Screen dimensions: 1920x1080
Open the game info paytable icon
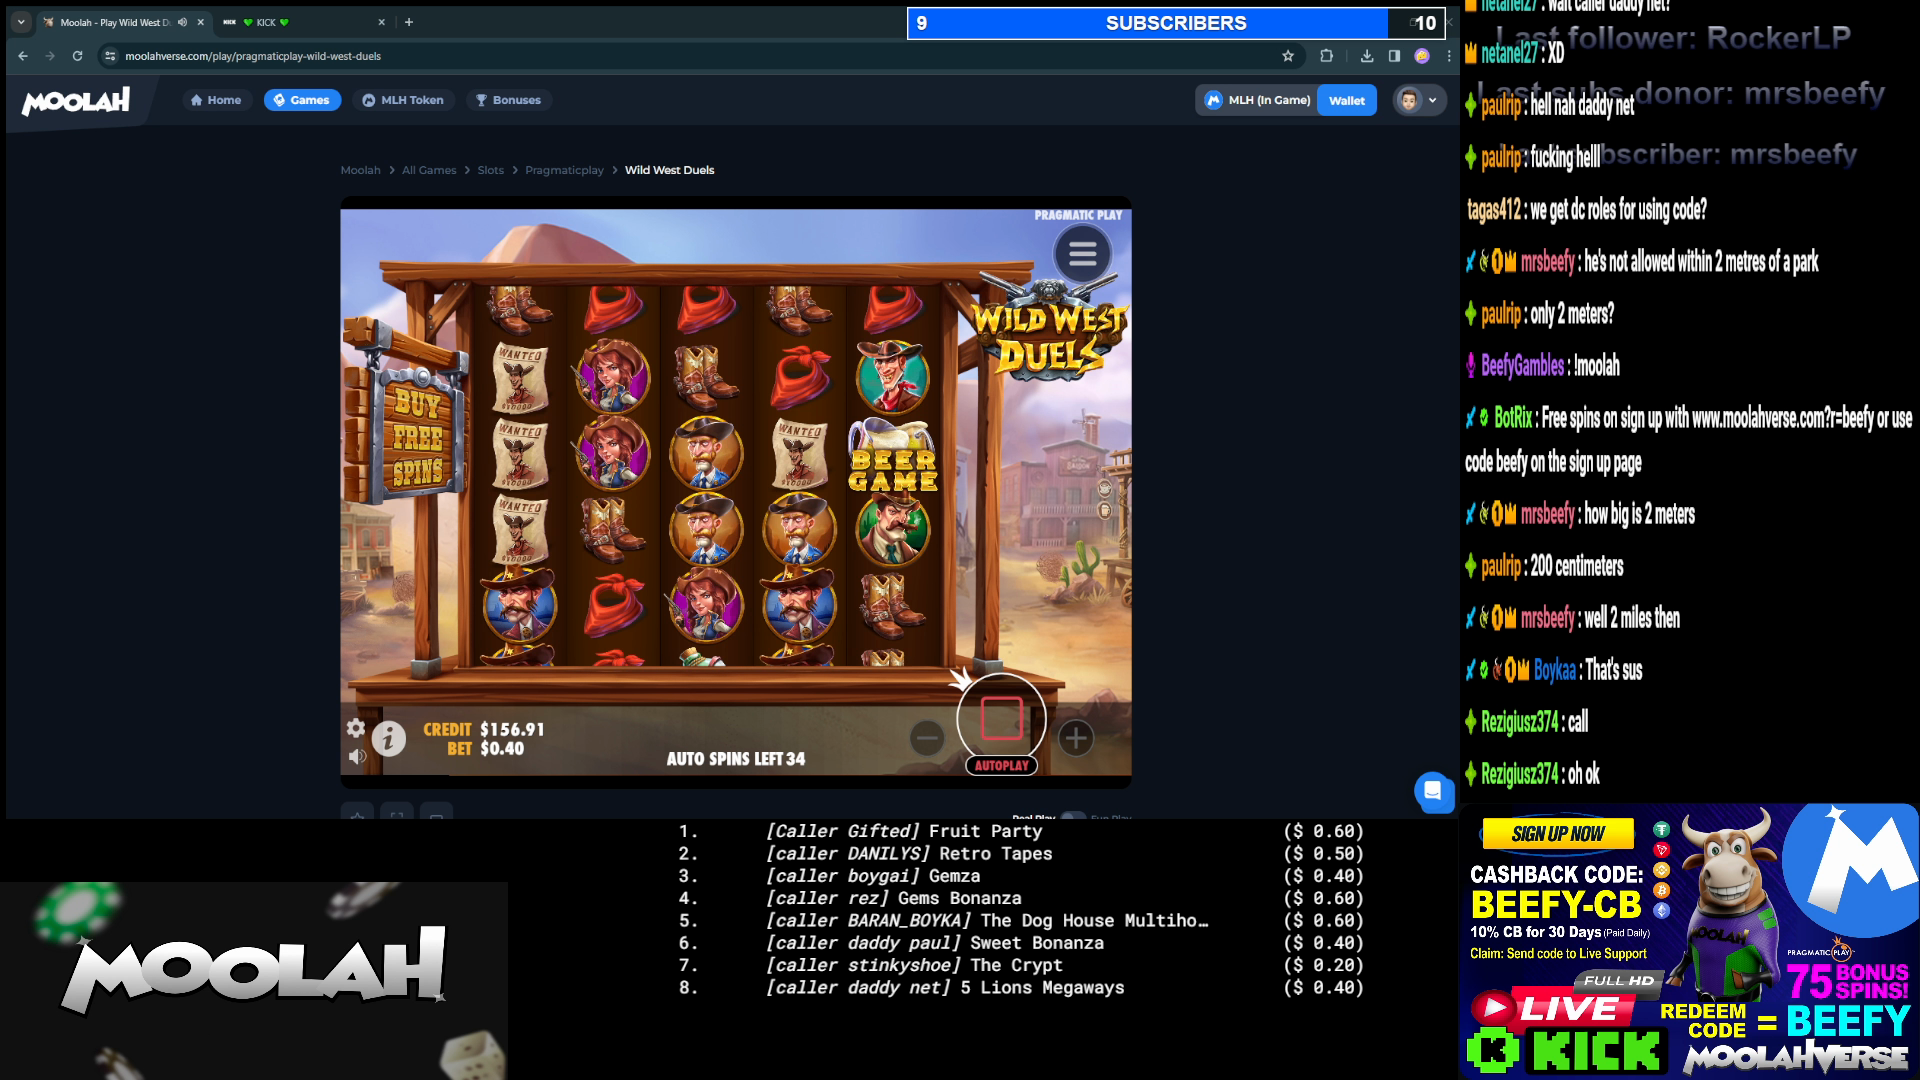click(389, 739)
